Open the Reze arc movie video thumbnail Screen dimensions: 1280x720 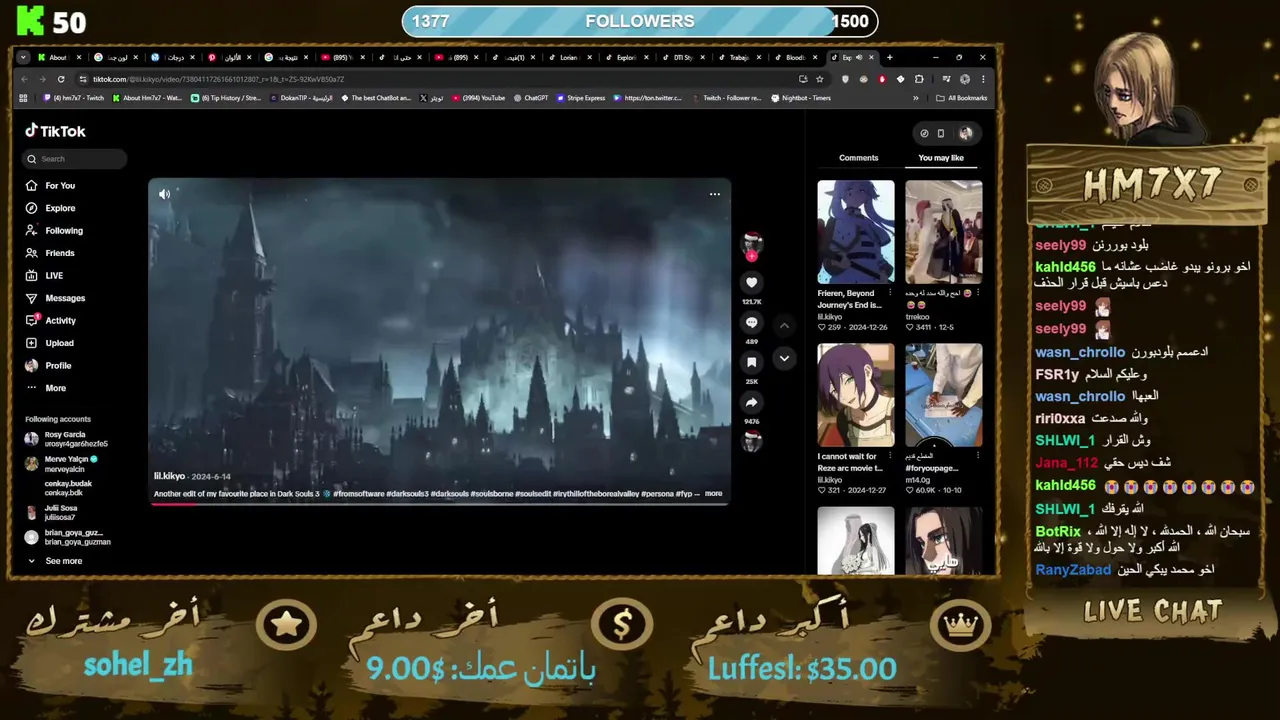tap(856, 395)
